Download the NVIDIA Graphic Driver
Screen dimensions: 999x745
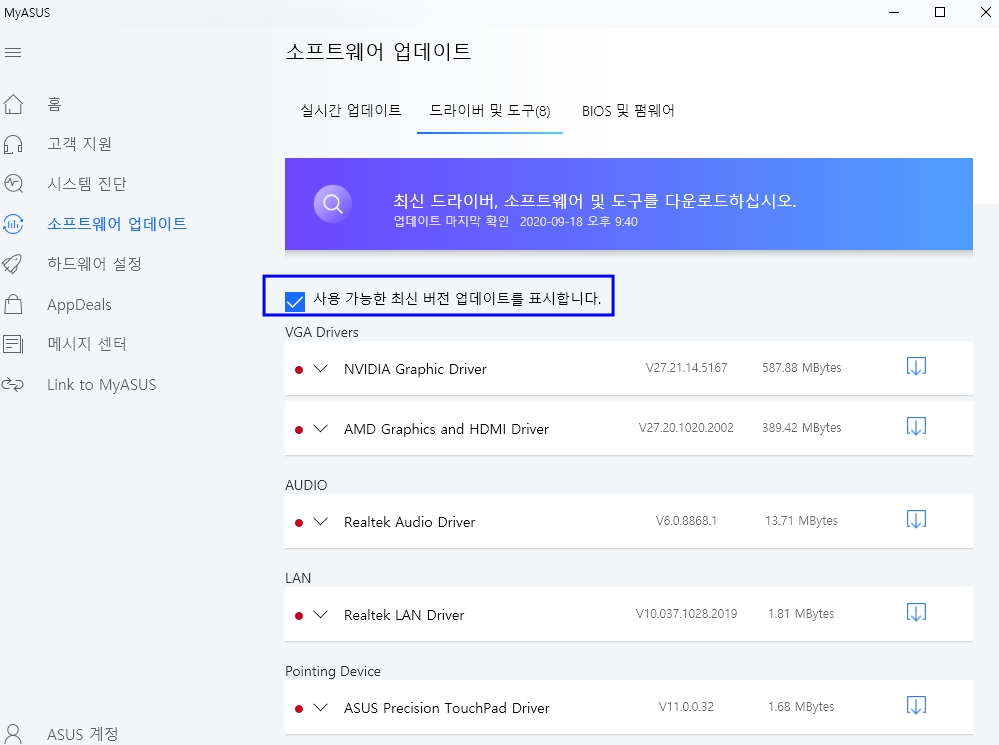(x=916, y=366)
